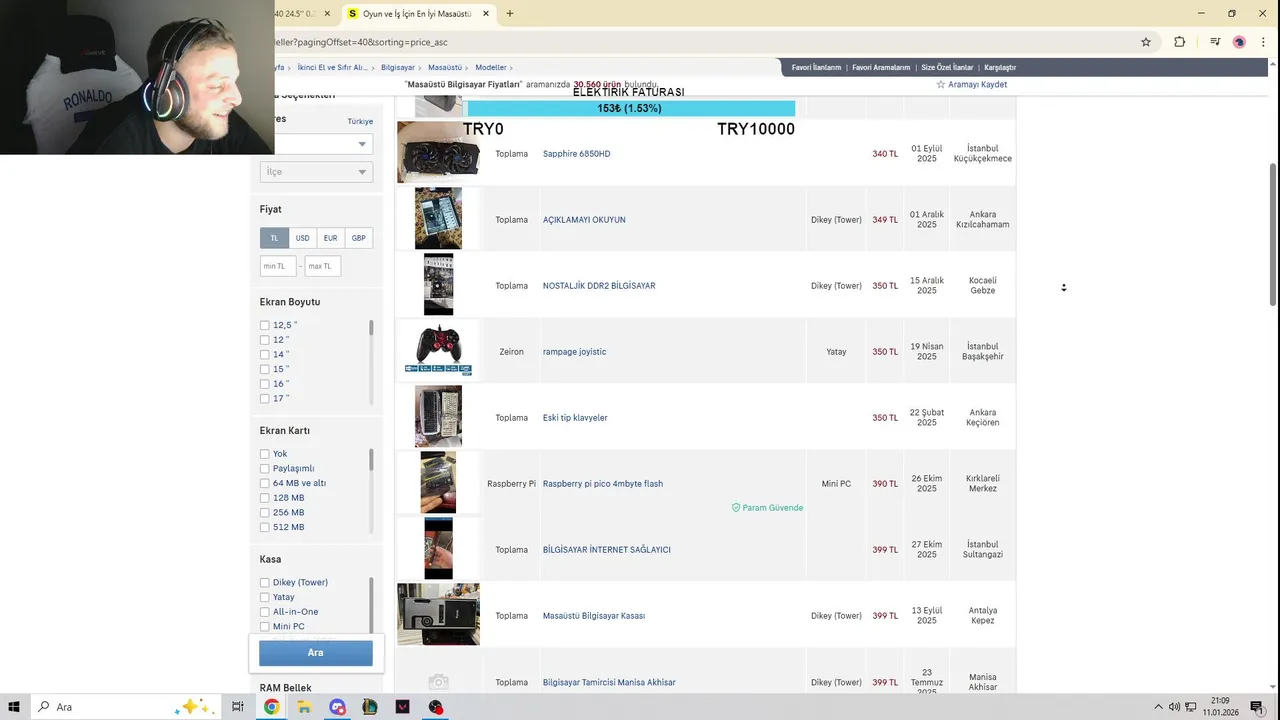Close the partially hidden '24.5"' tab
This screenshot has width=1280, height=720.
click(x=327, y=14)
